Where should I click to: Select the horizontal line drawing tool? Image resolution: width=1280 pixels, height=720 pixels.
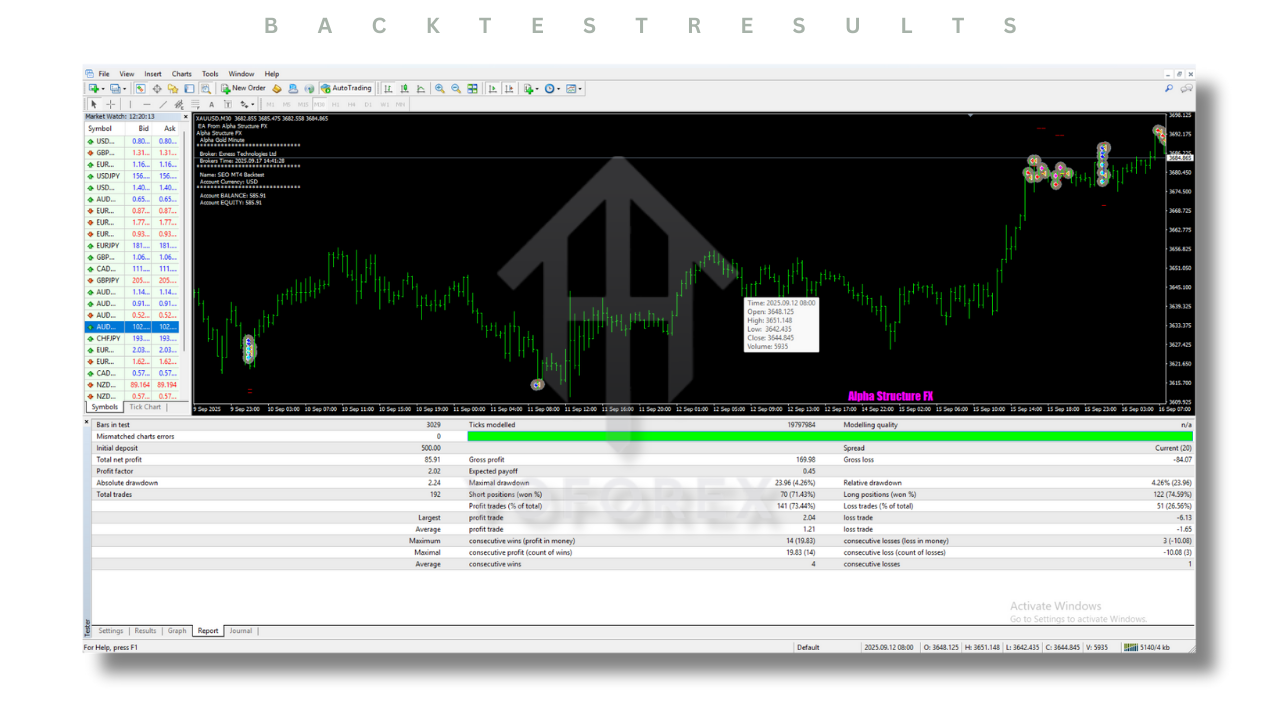(146, 104)
